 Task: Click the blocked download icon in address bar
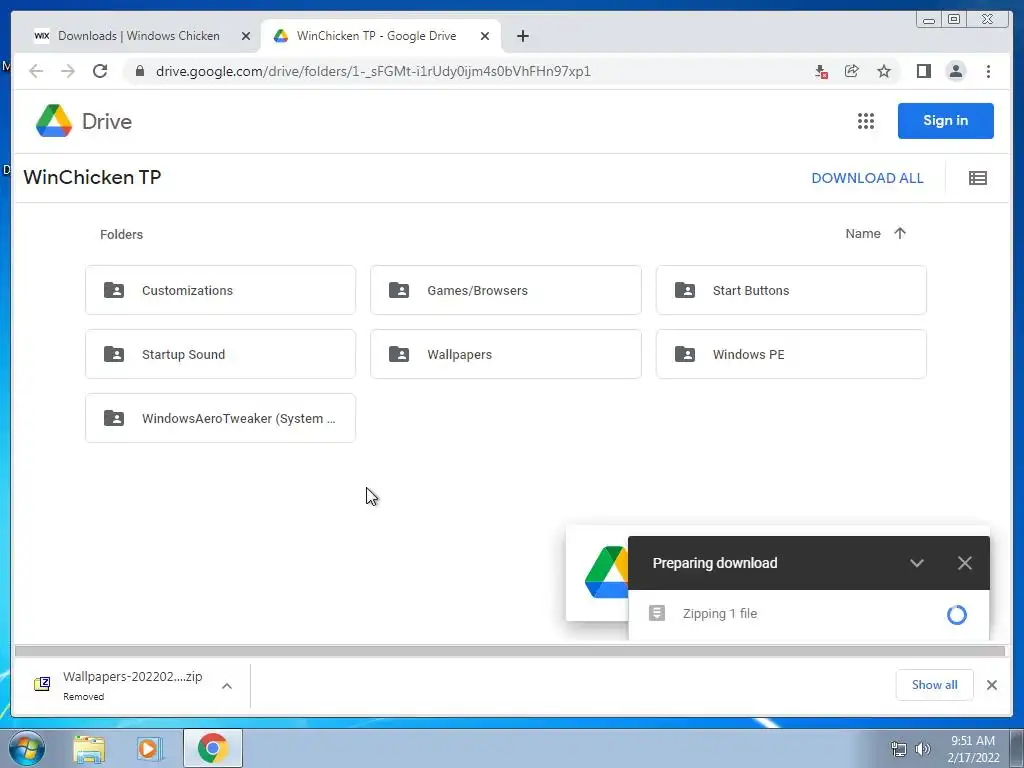pyautogui.click(x=822, y=71)
